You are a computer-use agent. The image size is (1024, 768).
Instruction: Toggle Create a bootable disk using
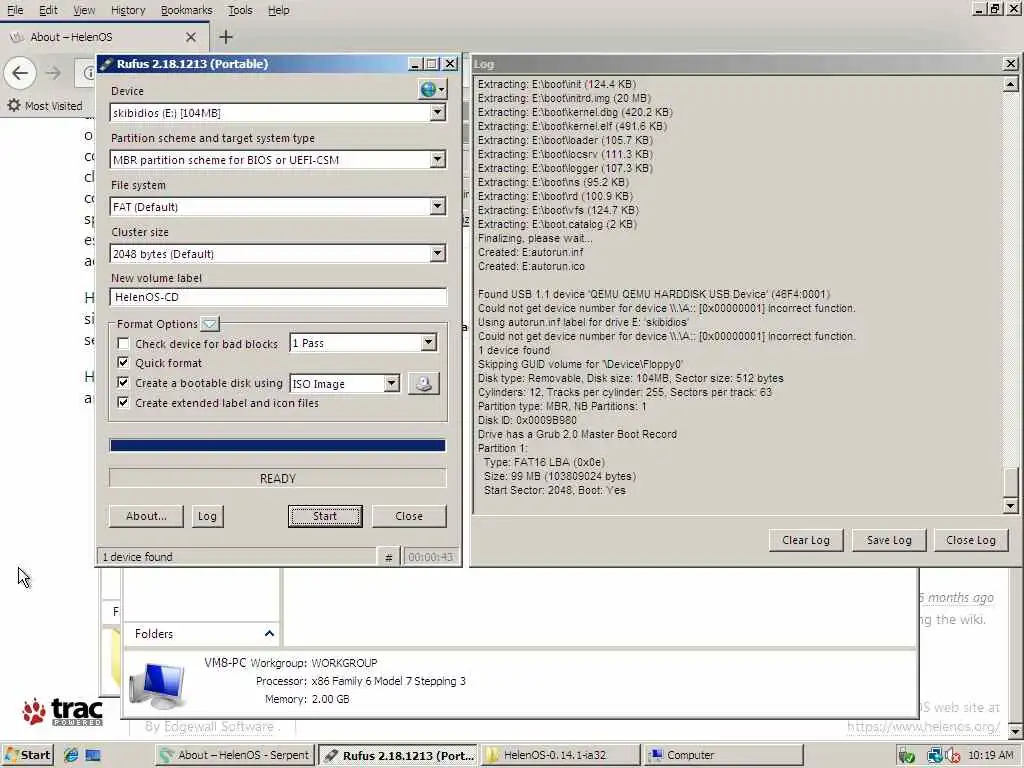click(123, 383)
